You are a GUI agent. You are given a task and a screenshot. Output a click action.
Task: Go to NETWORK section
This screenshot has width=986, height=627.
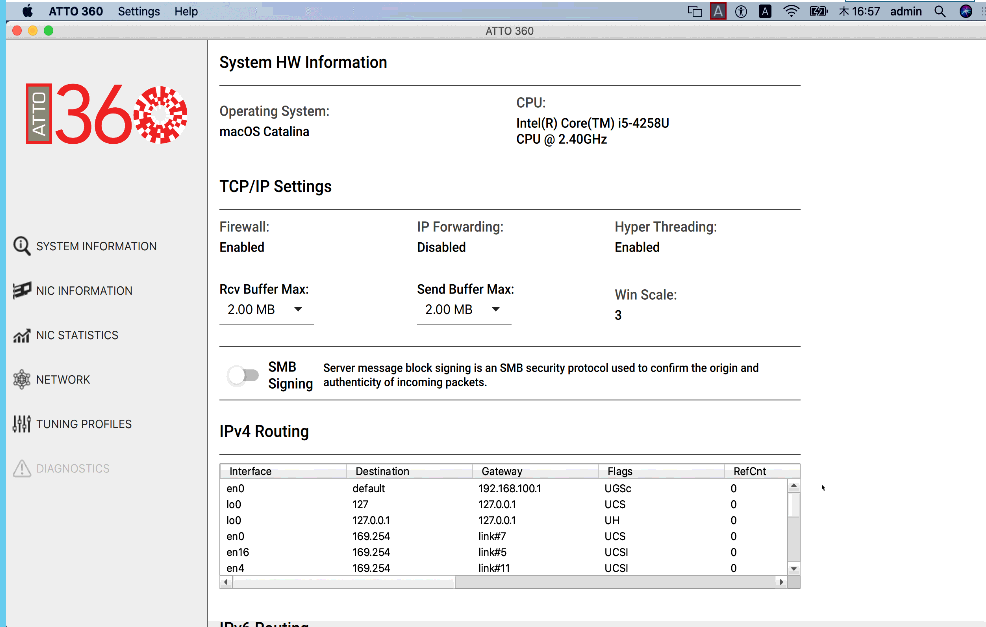(x=63, y=379)
